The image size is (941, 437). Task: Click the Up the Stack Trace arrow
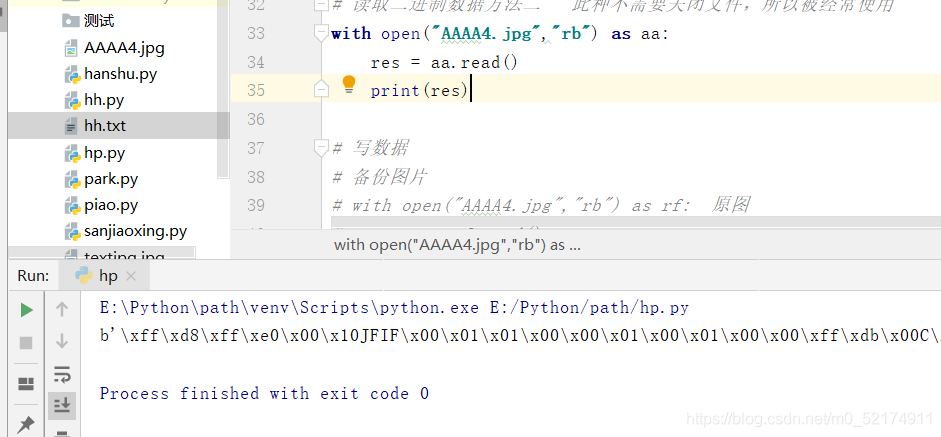point(62,309)
